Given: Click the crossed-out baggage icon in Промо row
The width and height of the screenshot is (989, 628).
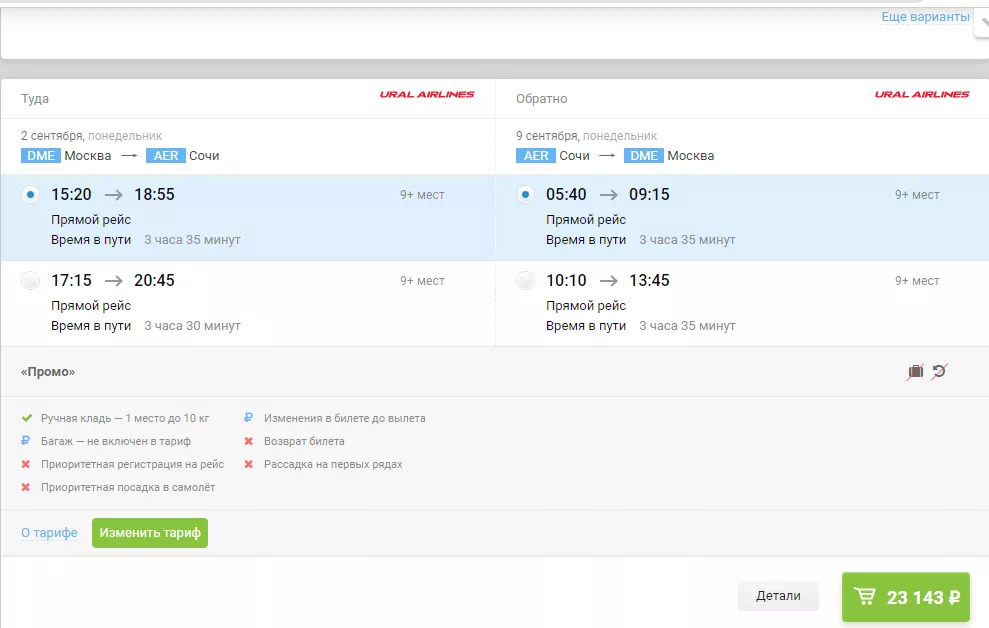Looking at the screenshot, I should point(915,372).
